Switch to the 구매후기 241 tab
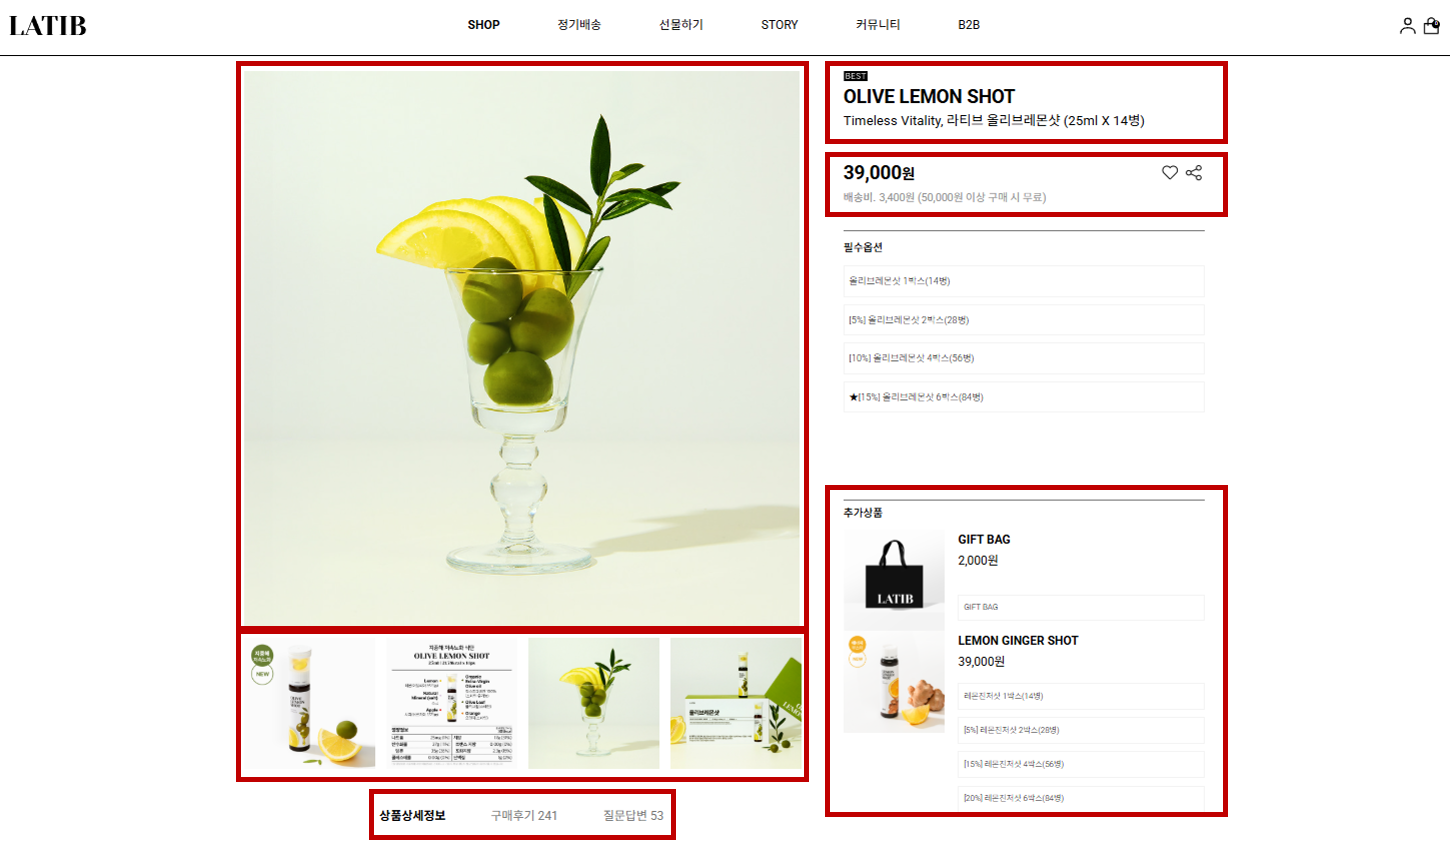The width and height of the screenshot is (1450, 845). pos(524,816)
